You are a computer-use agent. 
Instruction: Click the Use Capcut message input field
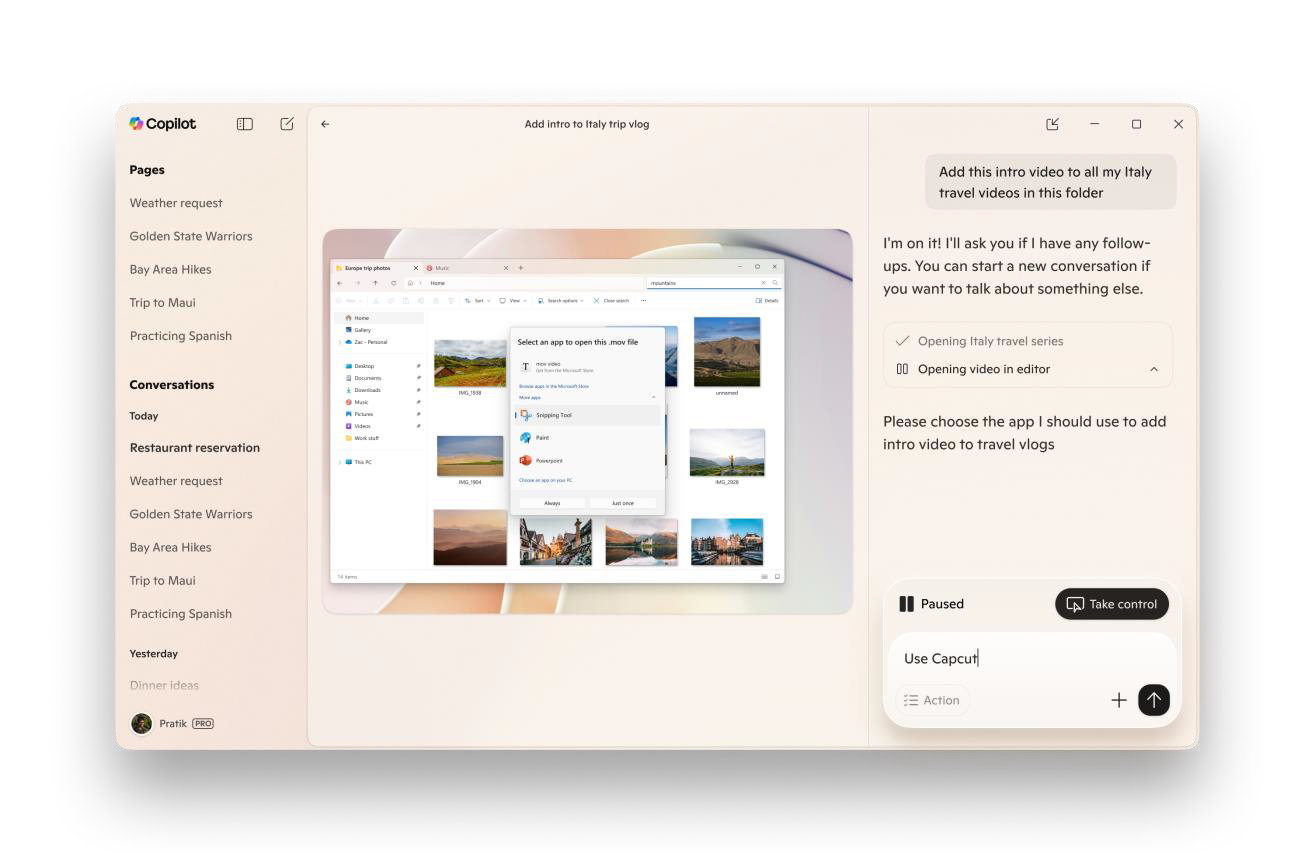(x=1030, y=658)
